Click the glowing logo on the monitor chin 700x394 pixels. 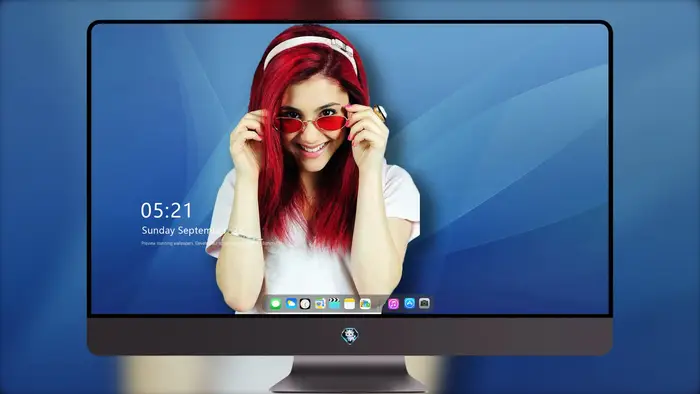(350, 336)
